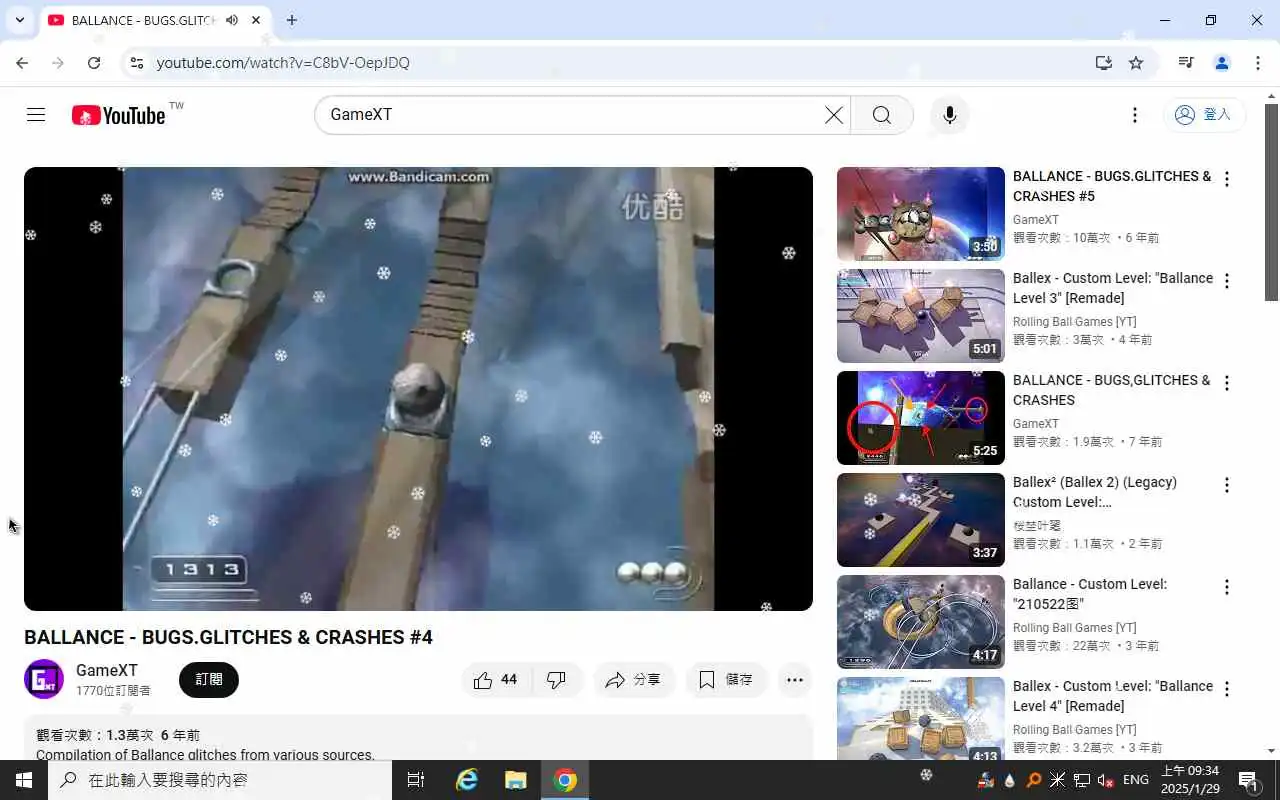Save video with 儲存 button

point(726,680)
